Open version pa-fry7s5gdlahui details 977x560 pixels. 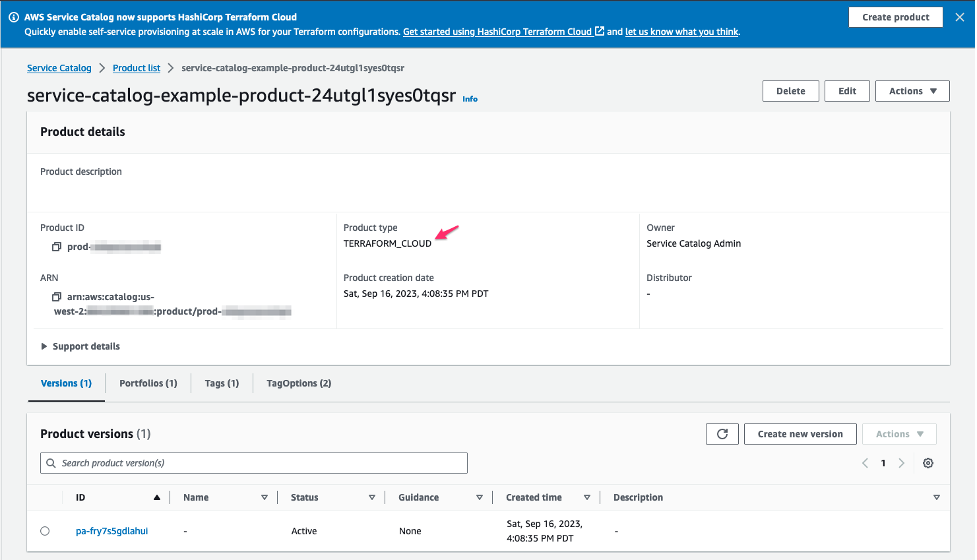(x=112, y=531)
